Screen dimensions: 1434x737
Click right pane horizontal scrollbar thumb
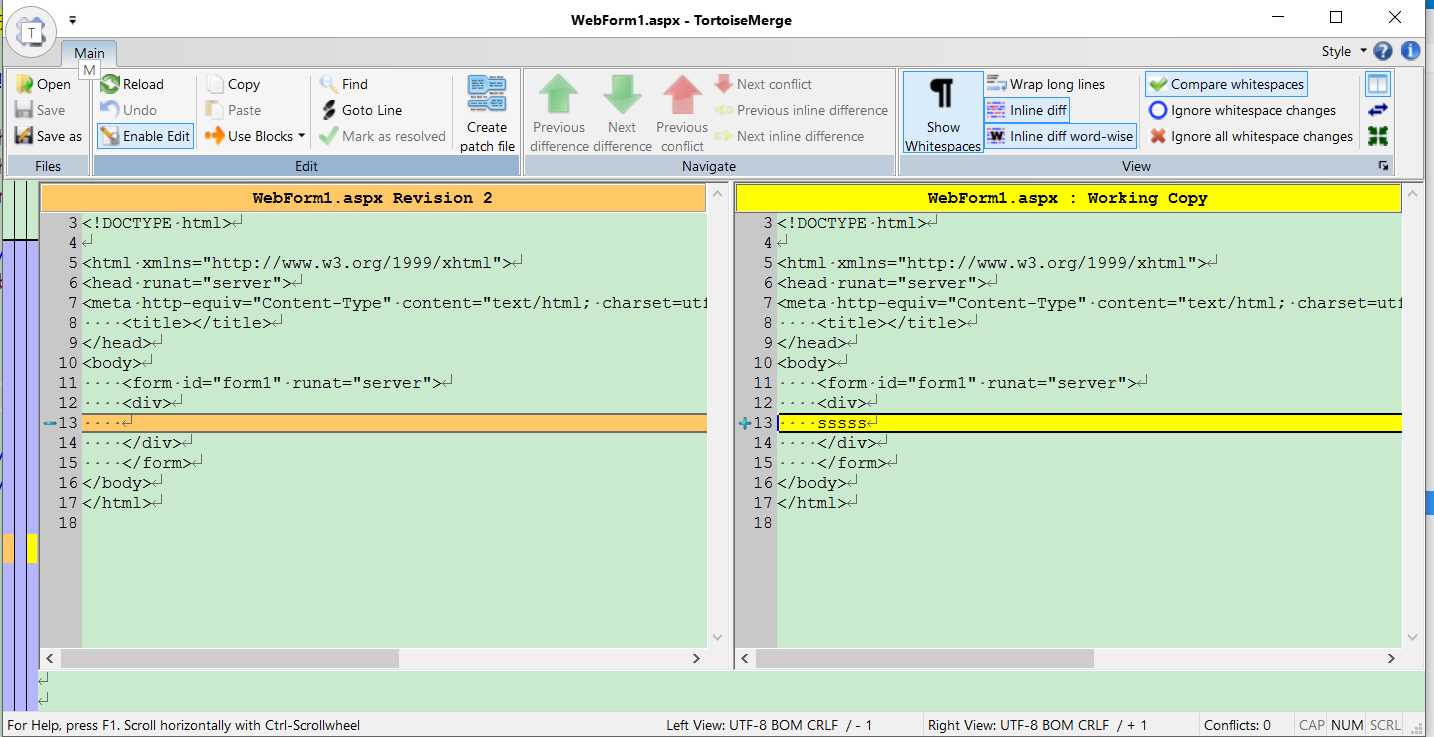tap(925, 659)
